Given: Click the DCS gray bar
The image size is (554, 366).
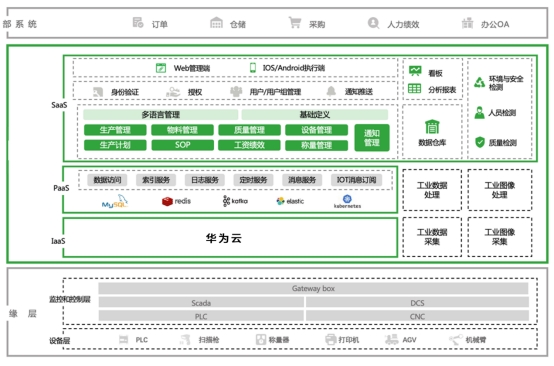Looking at the screenshot, I should (417, 302).
